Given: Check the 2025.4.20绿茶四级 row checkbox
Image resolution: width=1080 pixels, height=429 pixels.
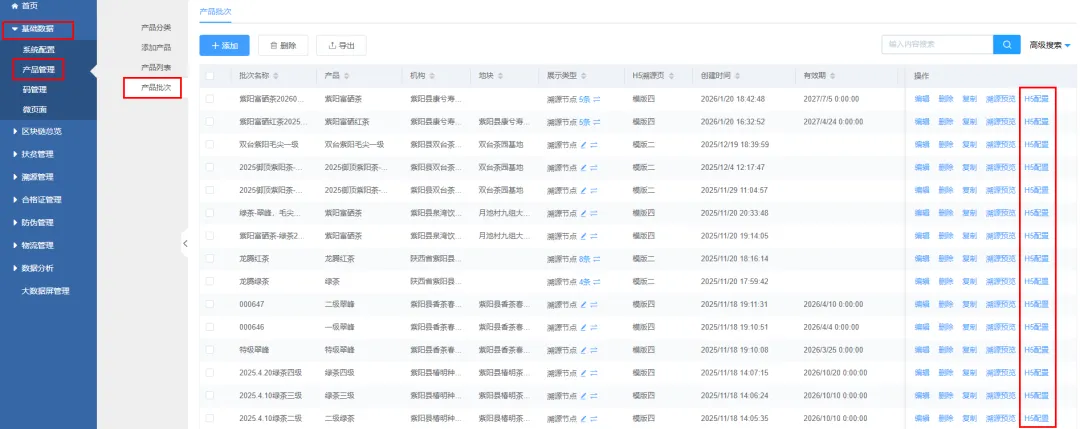Looking at the screenshot, I should [x=209, y=373].
